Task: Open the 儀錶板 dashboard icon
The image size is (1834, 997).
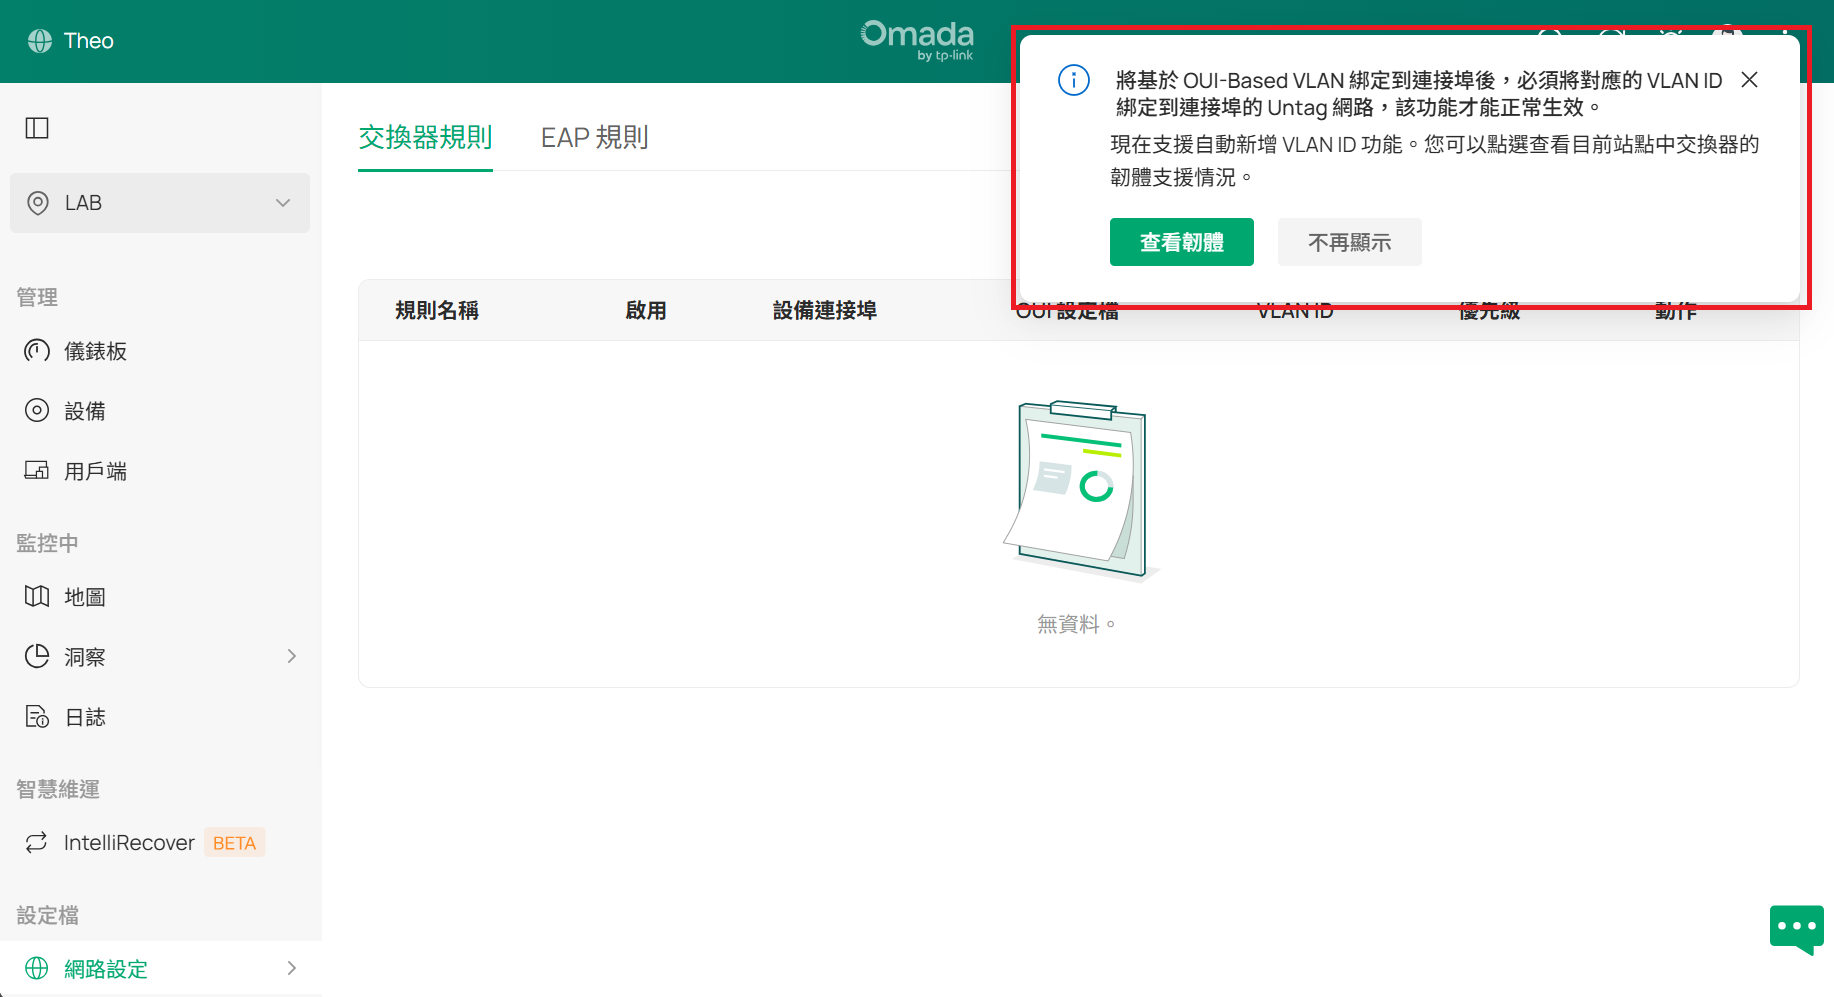Action: point(37,350)
